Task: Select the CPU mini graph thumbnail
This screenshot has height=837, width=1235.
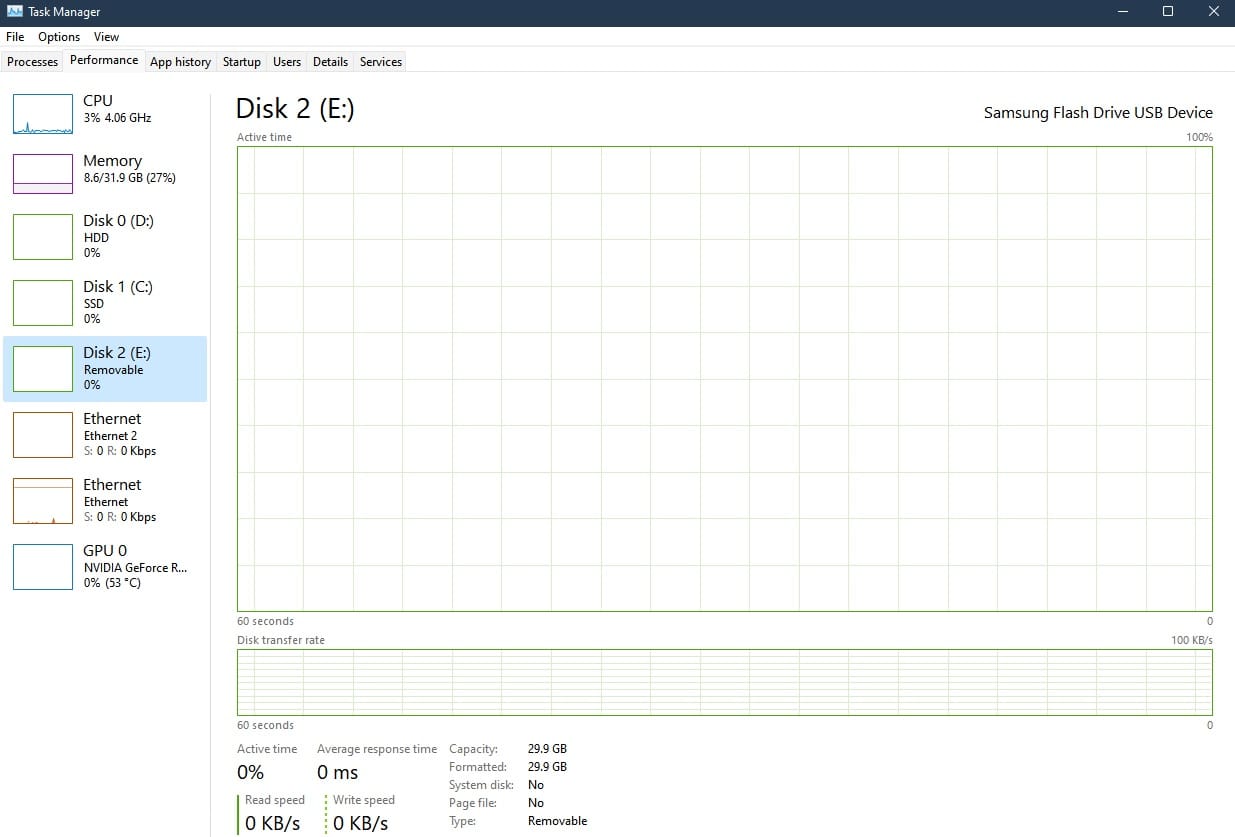Action: point(43,114)
